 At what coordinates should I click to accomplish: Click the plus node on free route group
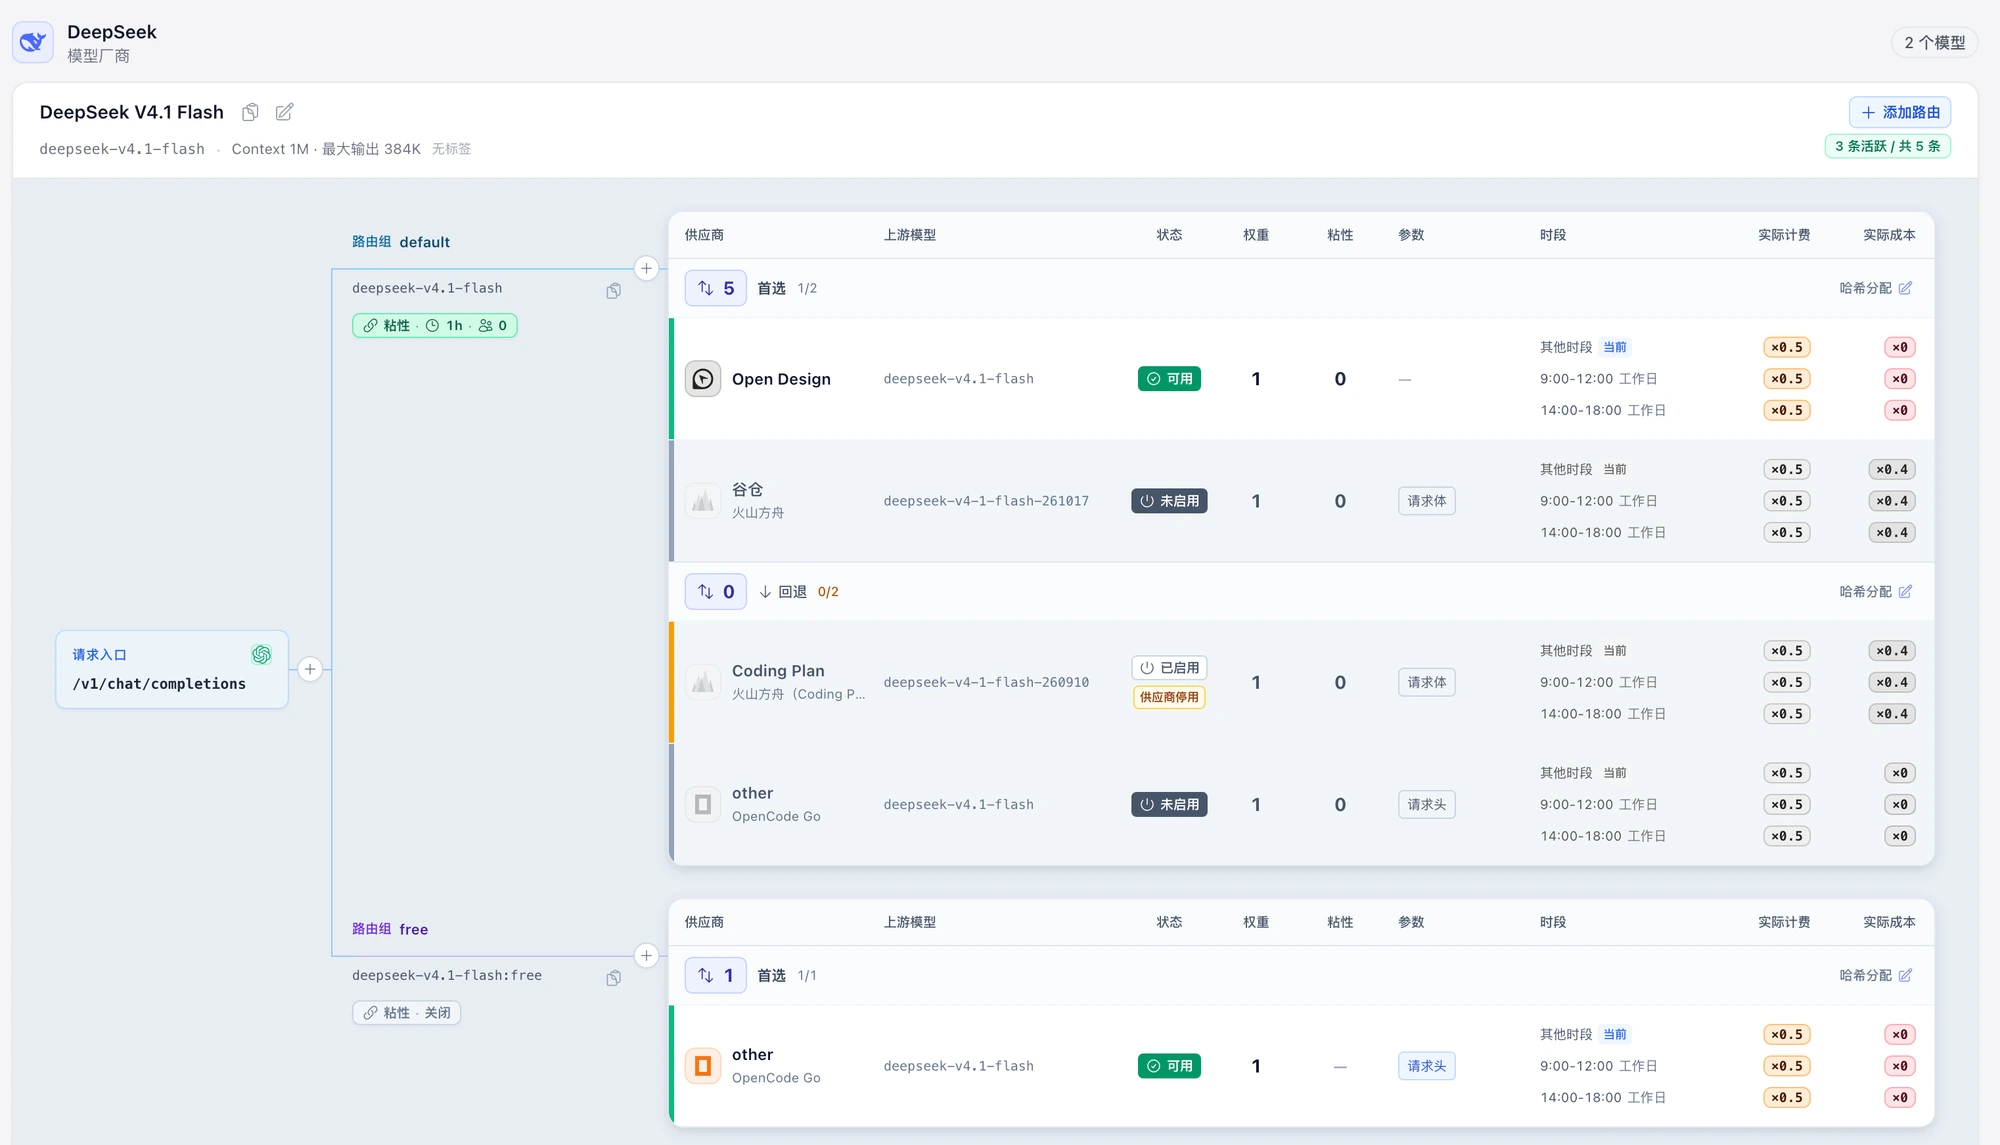646,955
